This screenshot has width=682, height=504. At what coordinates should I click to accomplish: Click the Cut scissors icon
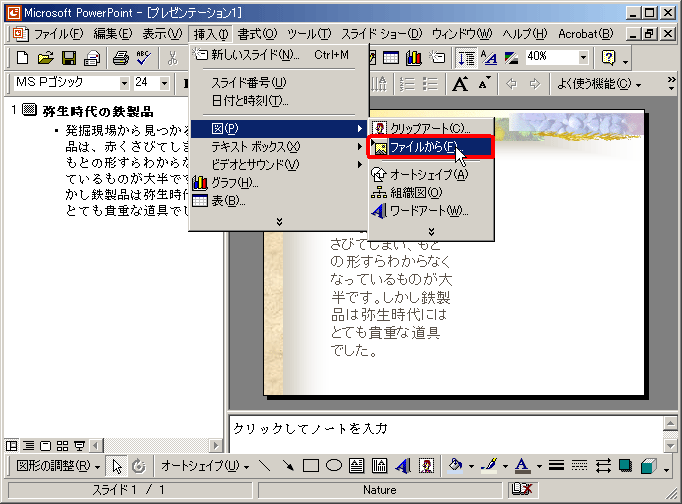[x=173, y=57]
